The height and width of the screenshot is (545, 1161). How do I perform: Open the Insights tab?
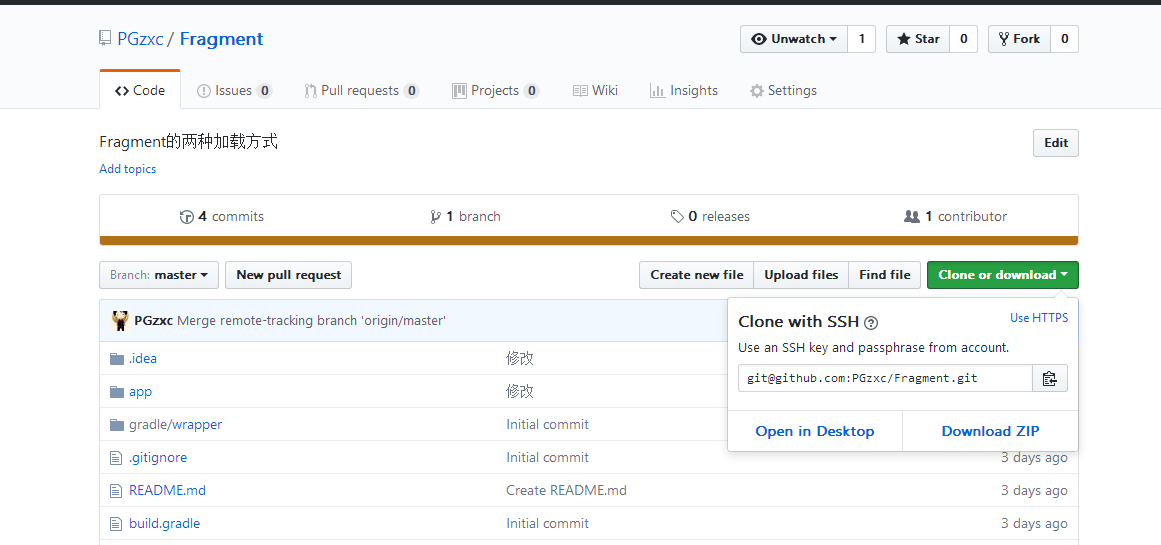point(683,90)
